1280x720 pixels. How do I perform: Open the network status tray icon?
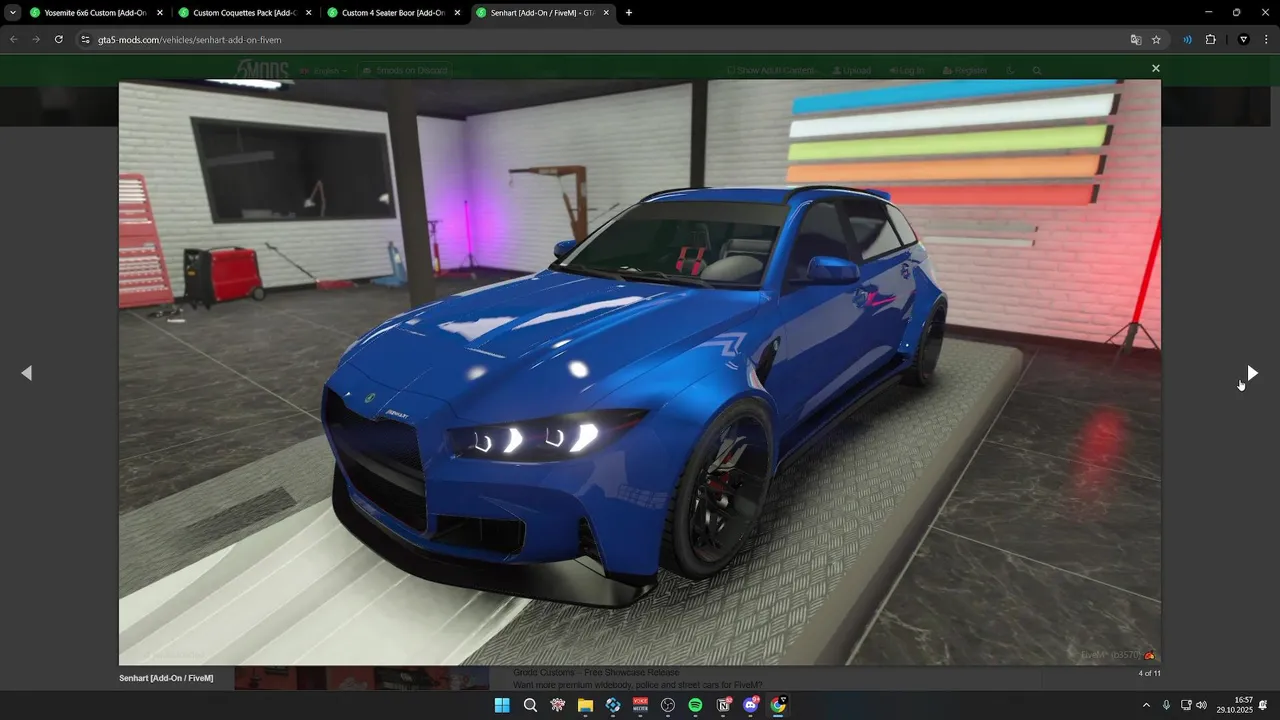tap(1186, 705)
